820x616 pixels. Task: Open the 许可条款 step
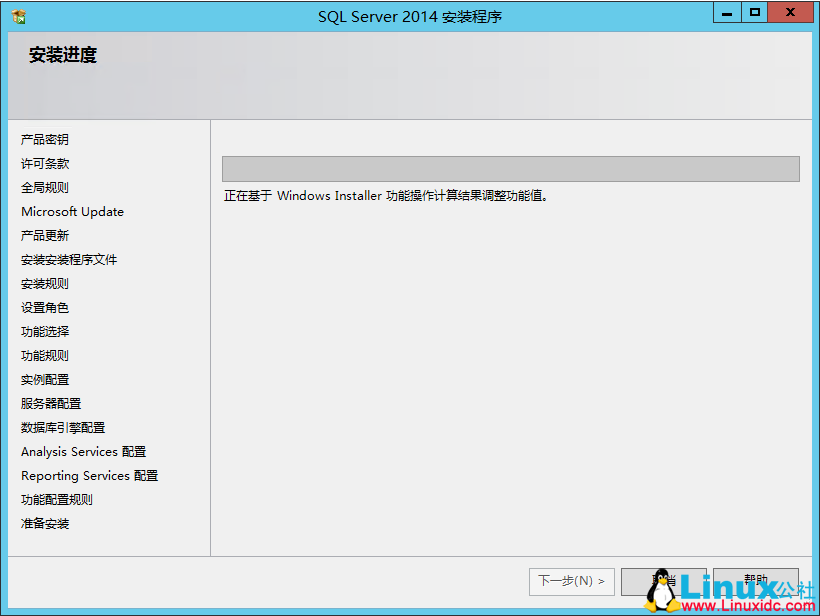point(43,163)
